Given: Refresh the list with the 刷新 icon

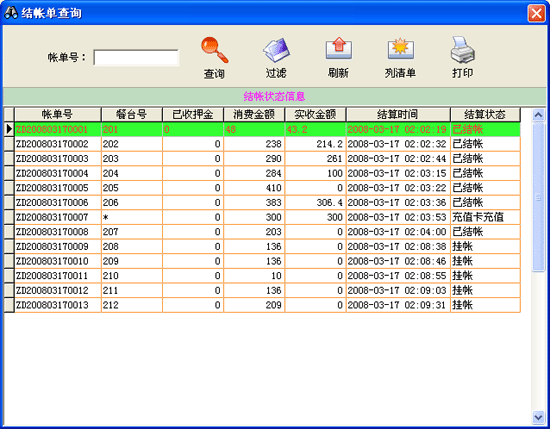Looking at the screenshot, I should point(338,49).
